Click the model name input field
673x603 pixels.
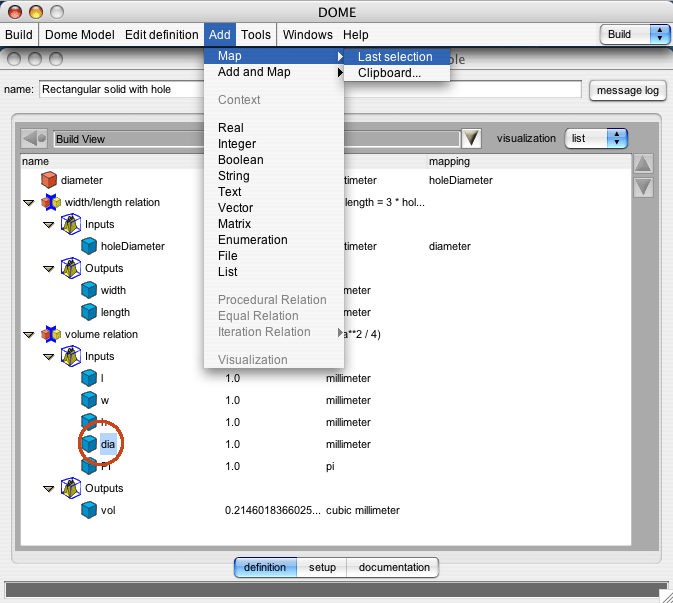(x=310, y=89)
